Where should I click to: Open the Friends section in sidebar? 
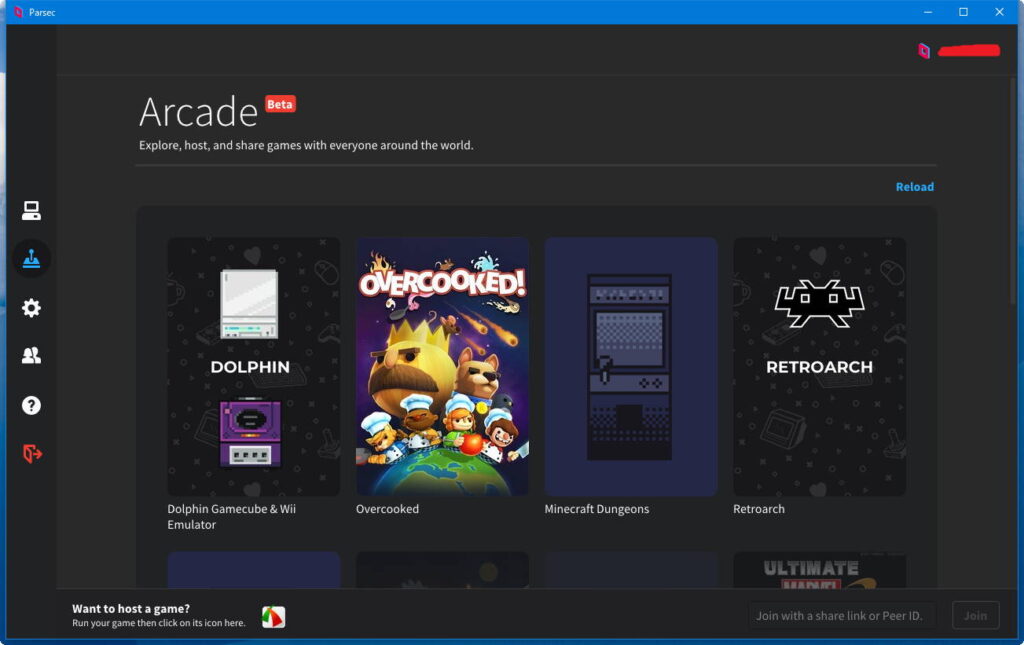(31, 356)
